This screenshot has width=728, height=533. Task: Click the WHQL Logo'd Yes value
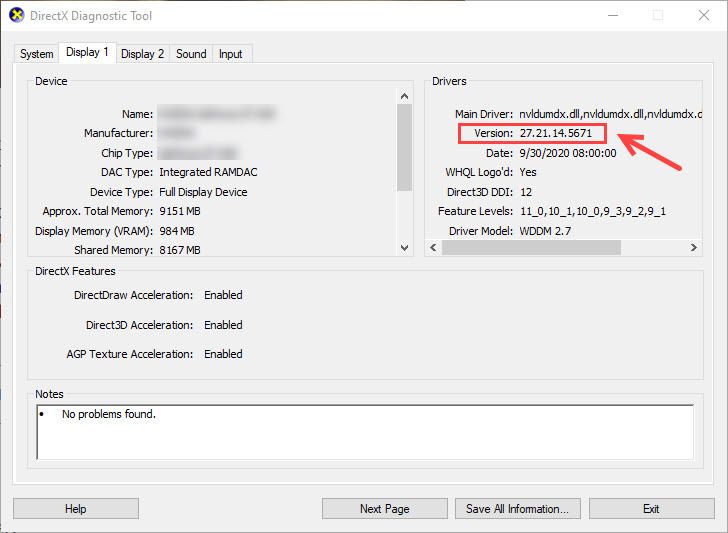tap(528, 172)
